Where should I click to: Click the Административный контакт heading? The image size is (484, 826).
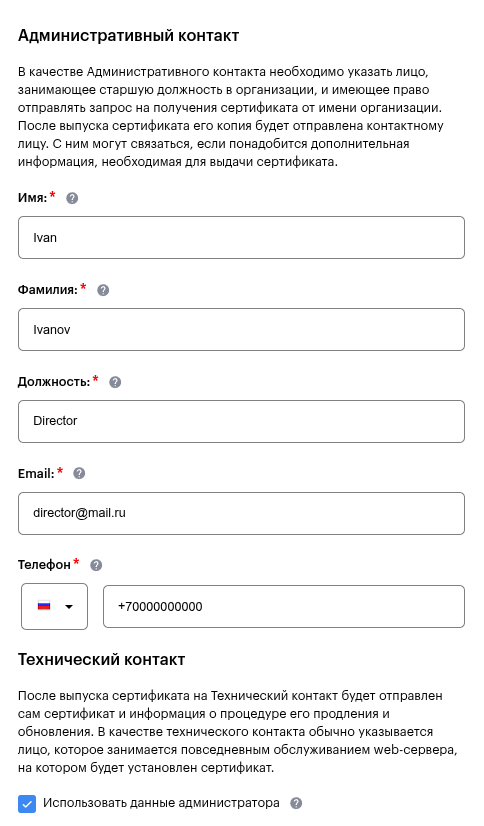click(129, 35)
